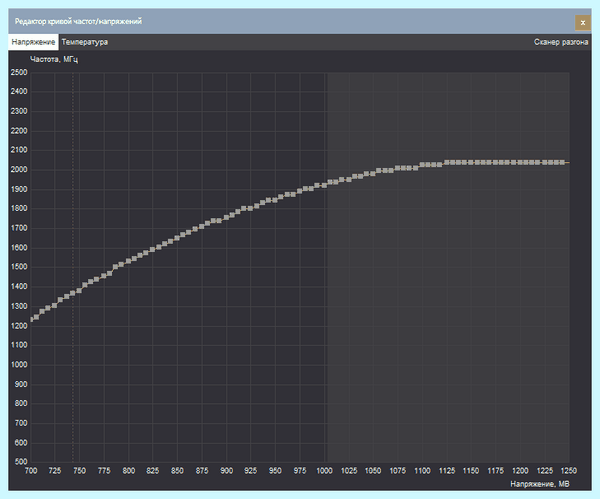This screenshot has width=600, height=499.
Task: Click the 2500 frequency axis label
Action: [x=19, y=72]
